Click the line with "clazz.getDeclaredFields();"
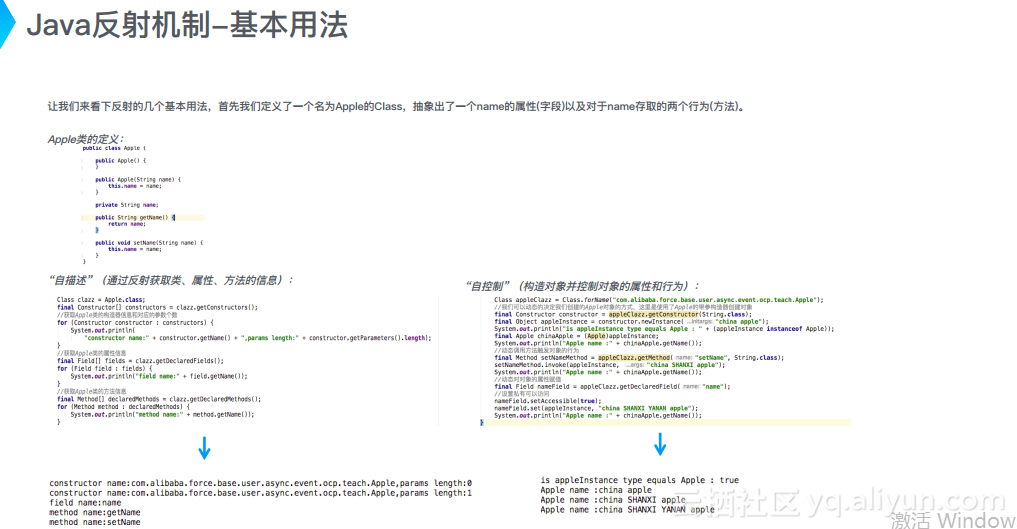The width and height of the screenshot is (1017, 529). pos(140,360)
